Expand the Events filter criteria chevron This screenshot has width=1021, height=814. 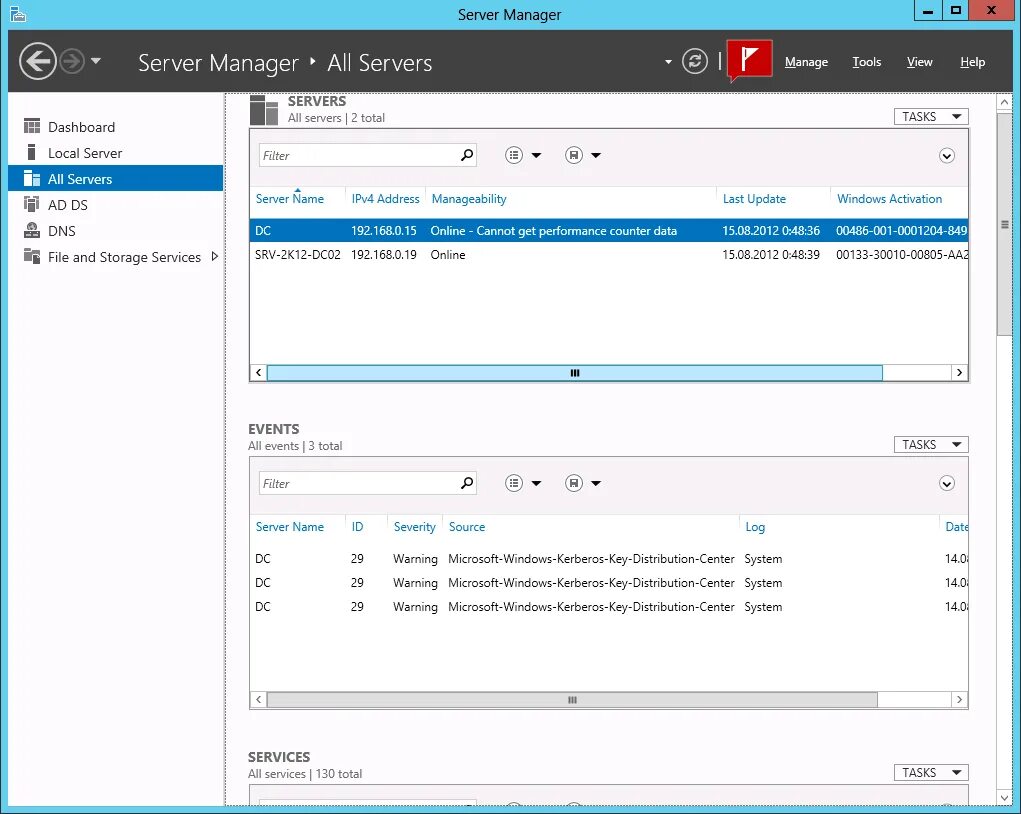click(x=947, y=483)
